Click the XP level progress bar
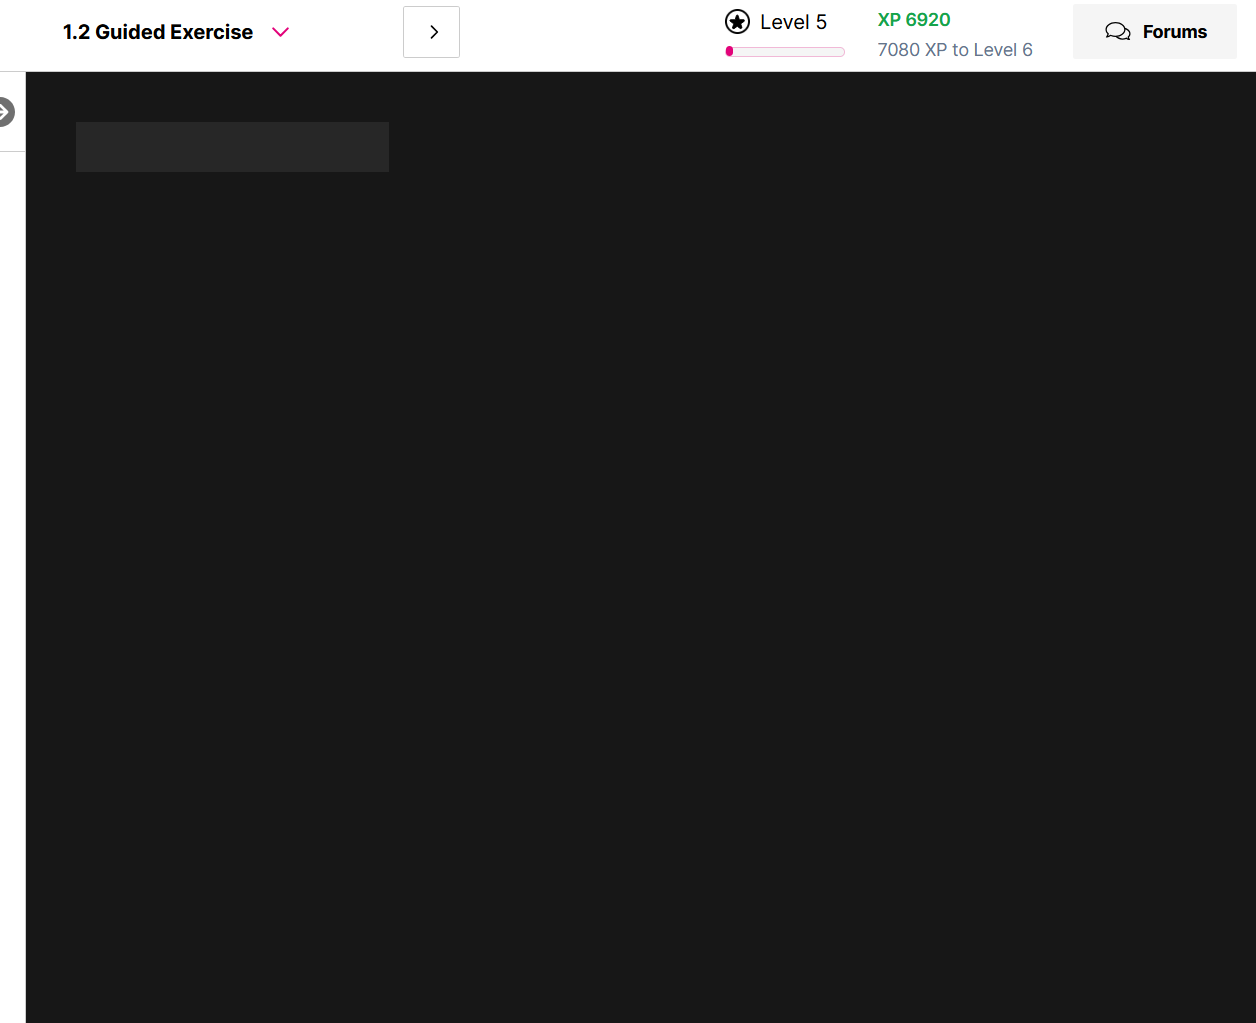This screenshot has width=1256, height=1023. point(785,51)
